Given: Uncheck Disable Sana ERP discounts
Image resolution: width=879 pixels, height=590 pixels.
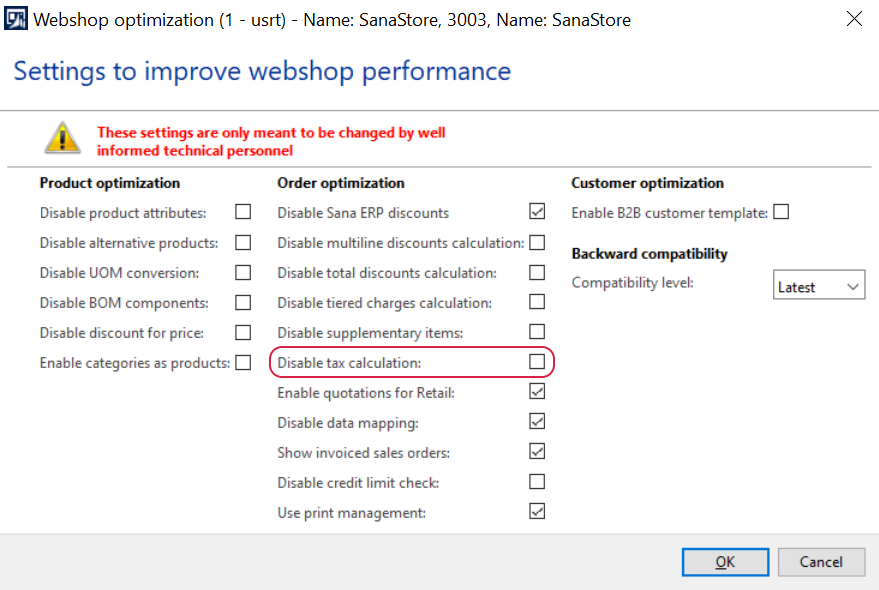Looking at the screenshot, I should (537, 211).
